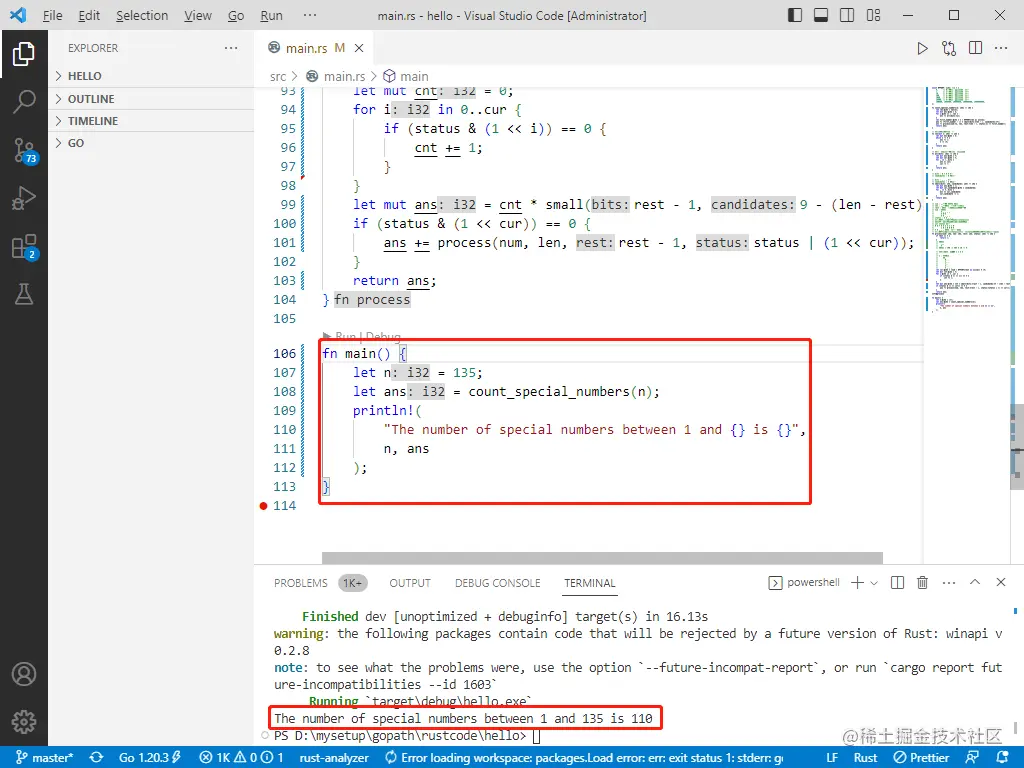The height and width of the screenshot is (768, 1024).
Task: Toggle the secondary side bar layout
Action: (847, 15)
